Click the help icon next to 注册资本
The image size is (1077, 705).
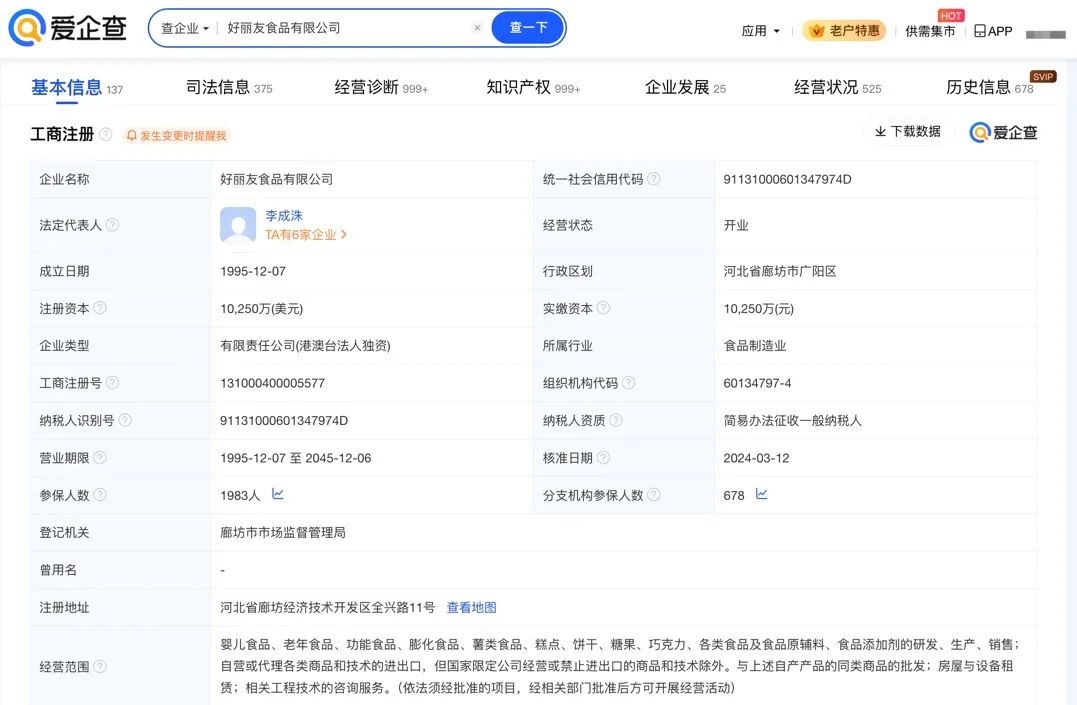(x=100, y=308)
